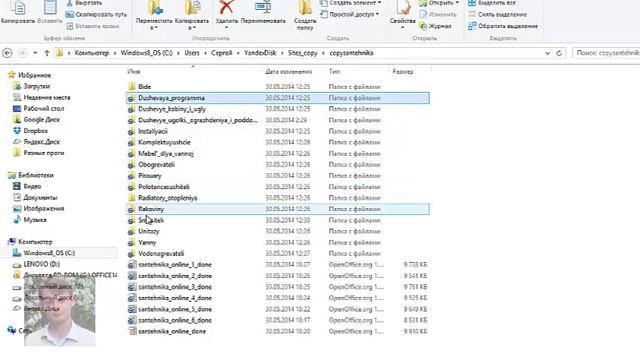Click Выделить все in the ribbon

pos(491,3)
